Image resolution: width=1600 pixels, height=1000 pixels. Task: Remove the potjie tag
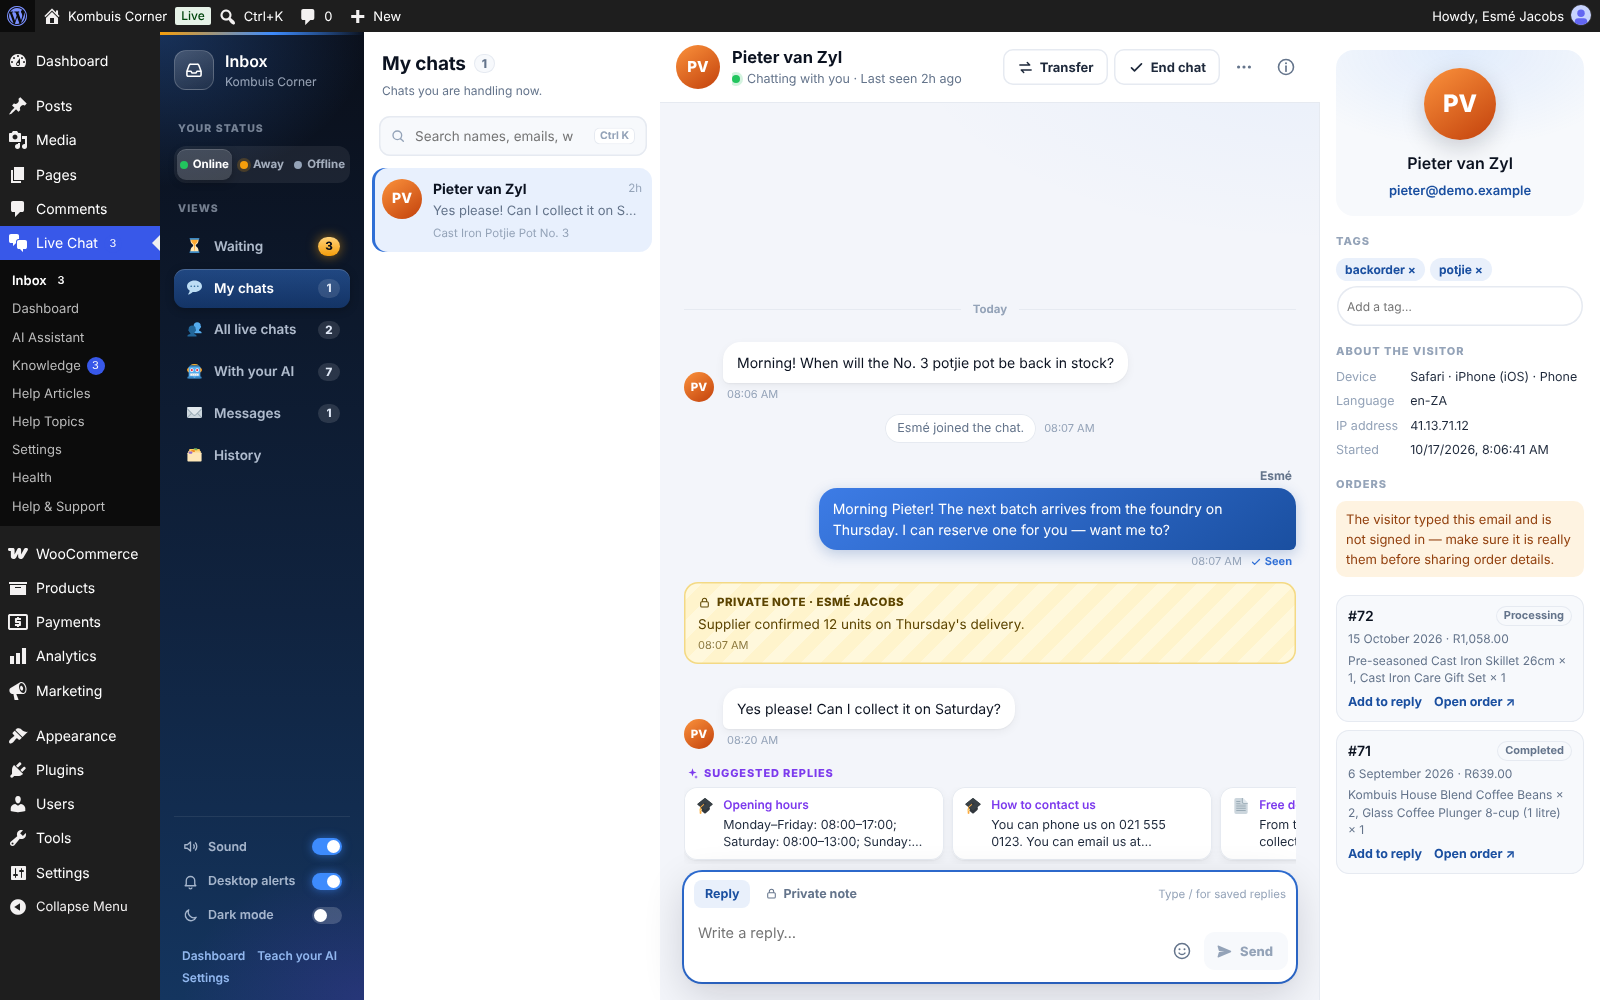pos(1479,270)
